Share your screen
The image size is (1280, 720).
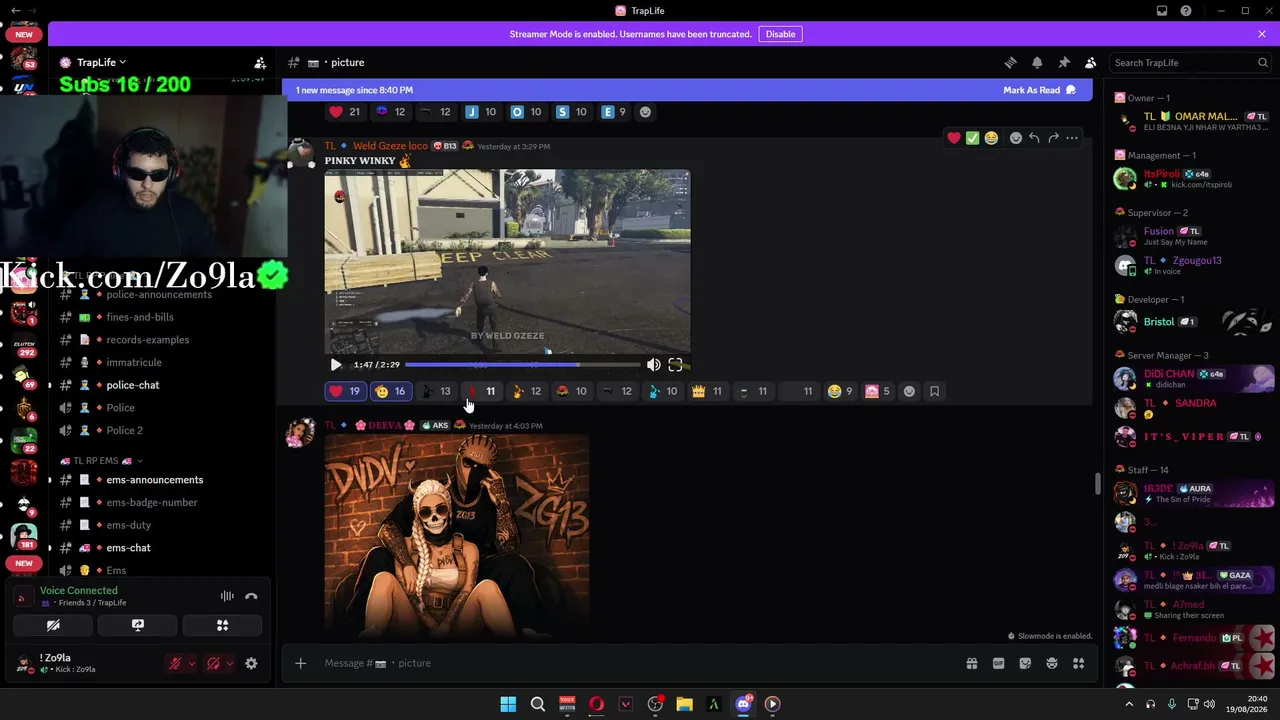click(138, 625)
